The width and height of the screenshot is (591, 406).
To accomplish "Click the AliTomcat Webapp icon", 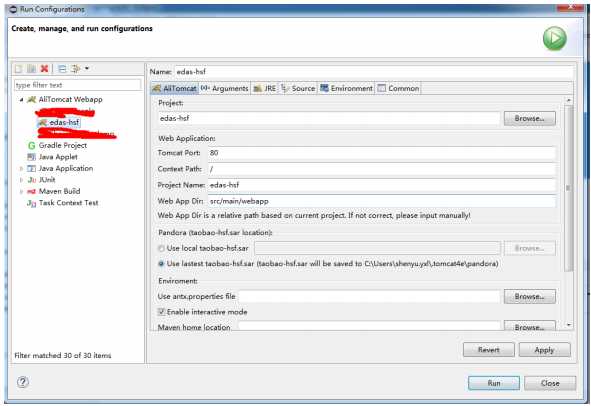I will [32, 100].
